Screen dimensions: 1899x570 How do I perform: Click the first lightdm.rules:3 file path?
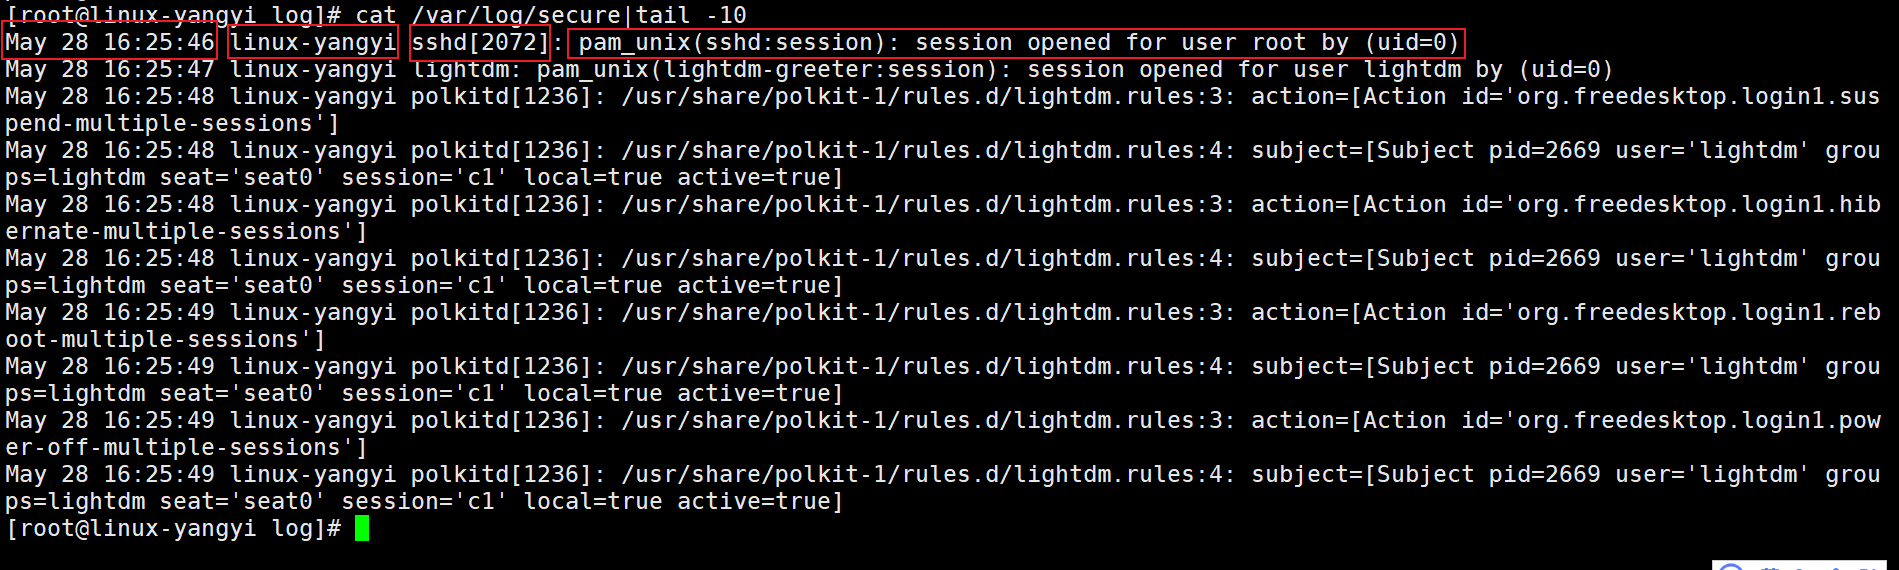pos(927,97)
